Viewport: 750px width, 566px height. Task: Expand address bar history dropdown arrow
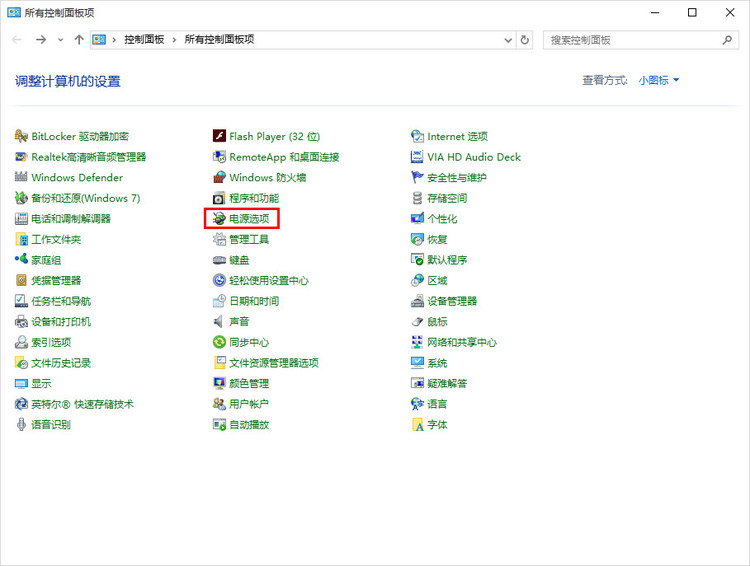point(508,40)
